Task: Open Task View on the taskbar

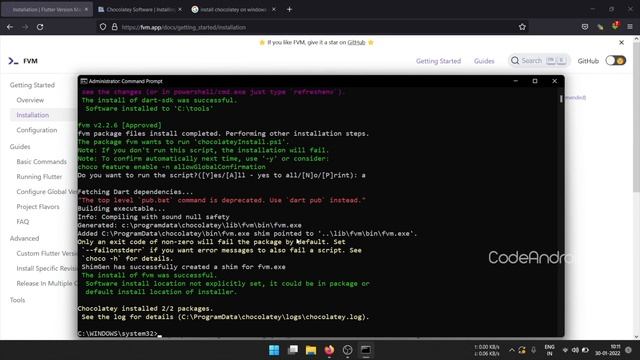Action: click(293, 350)
